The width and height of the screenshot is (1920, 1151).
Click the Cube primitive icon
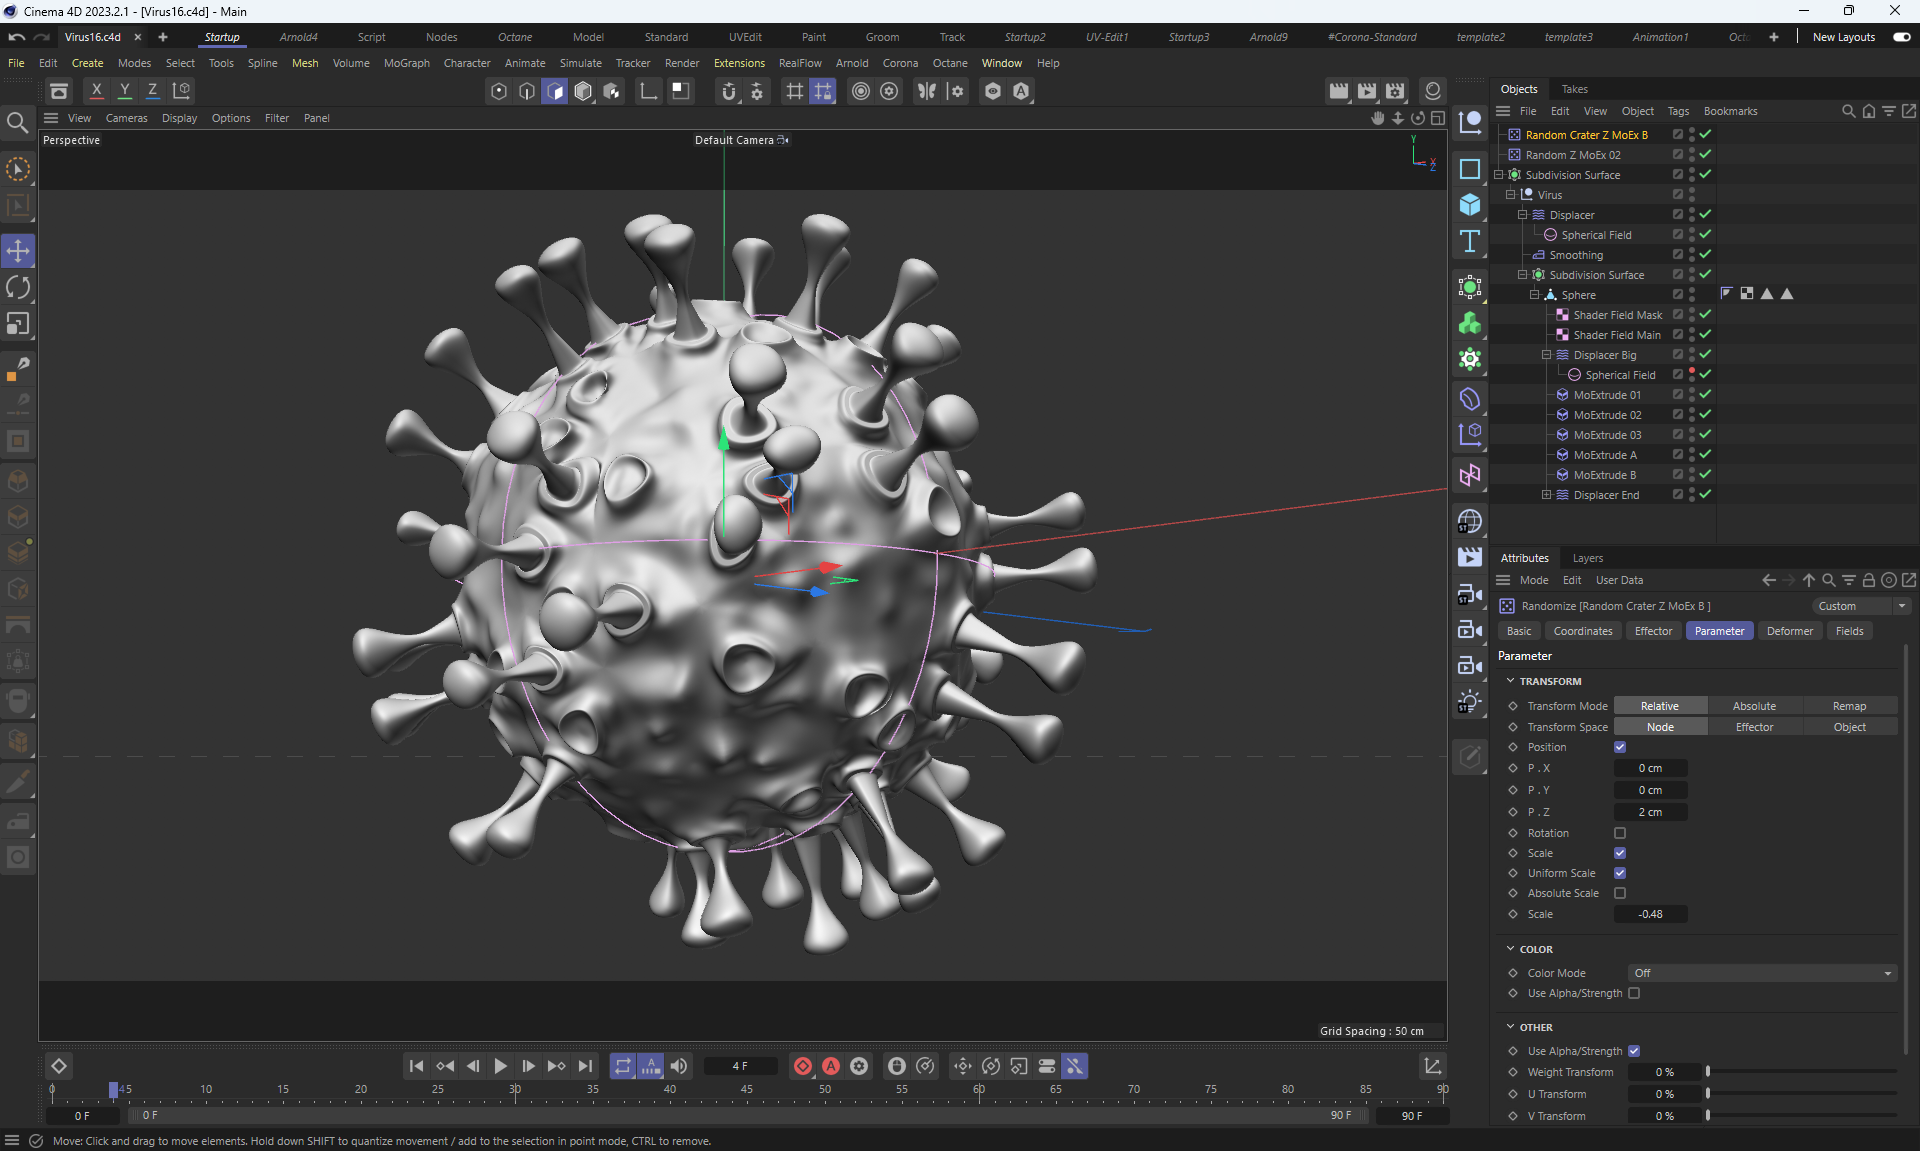[1470, 205]
